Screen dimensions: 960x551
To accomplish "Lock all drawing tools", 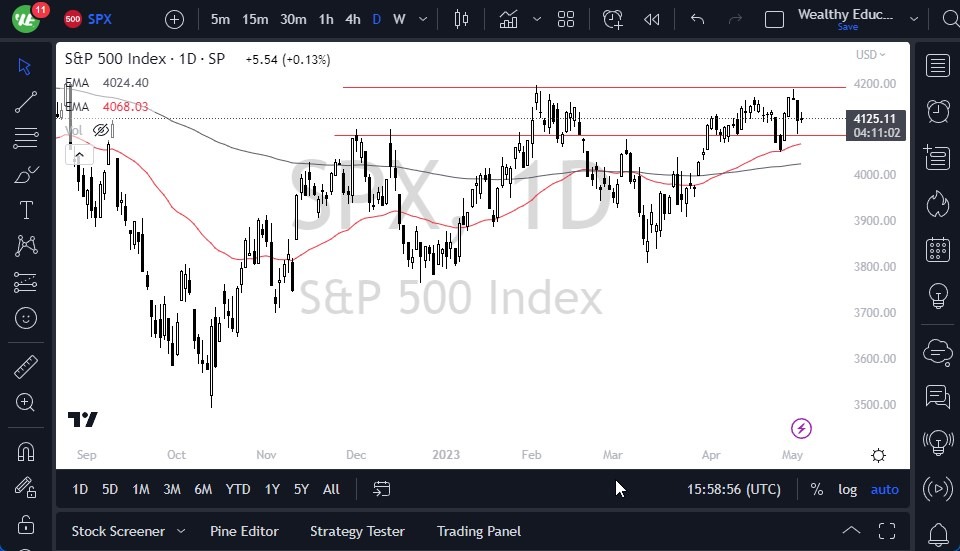I will tap(26, 524).
